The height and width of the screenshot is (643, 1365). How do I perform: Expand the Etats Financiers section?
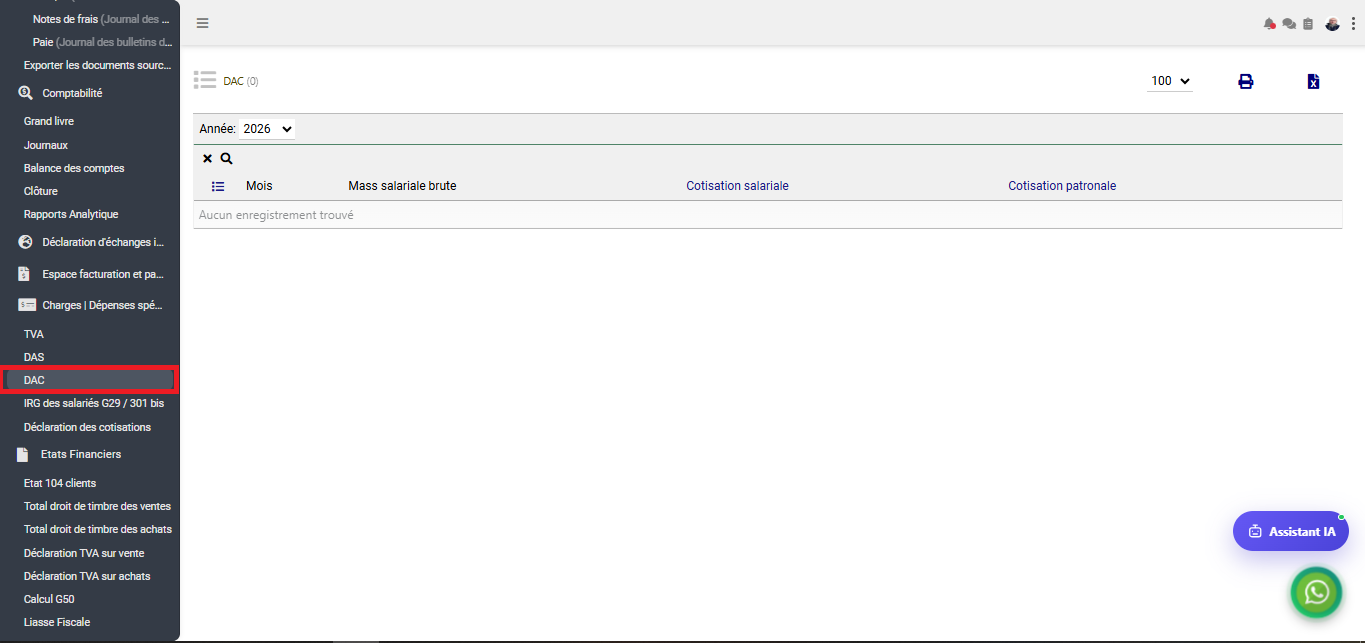click(x=81, y=454)
